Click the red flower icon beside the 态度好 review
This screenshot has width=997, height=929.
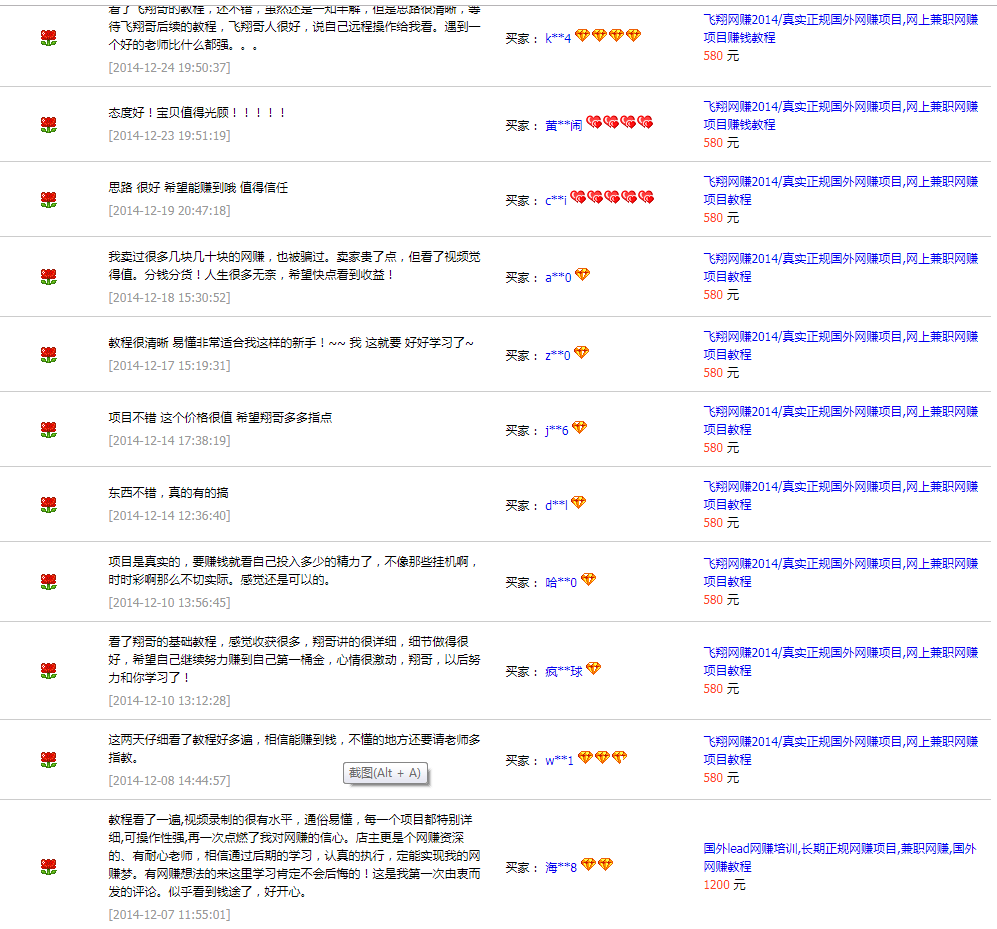coord(48,125)
